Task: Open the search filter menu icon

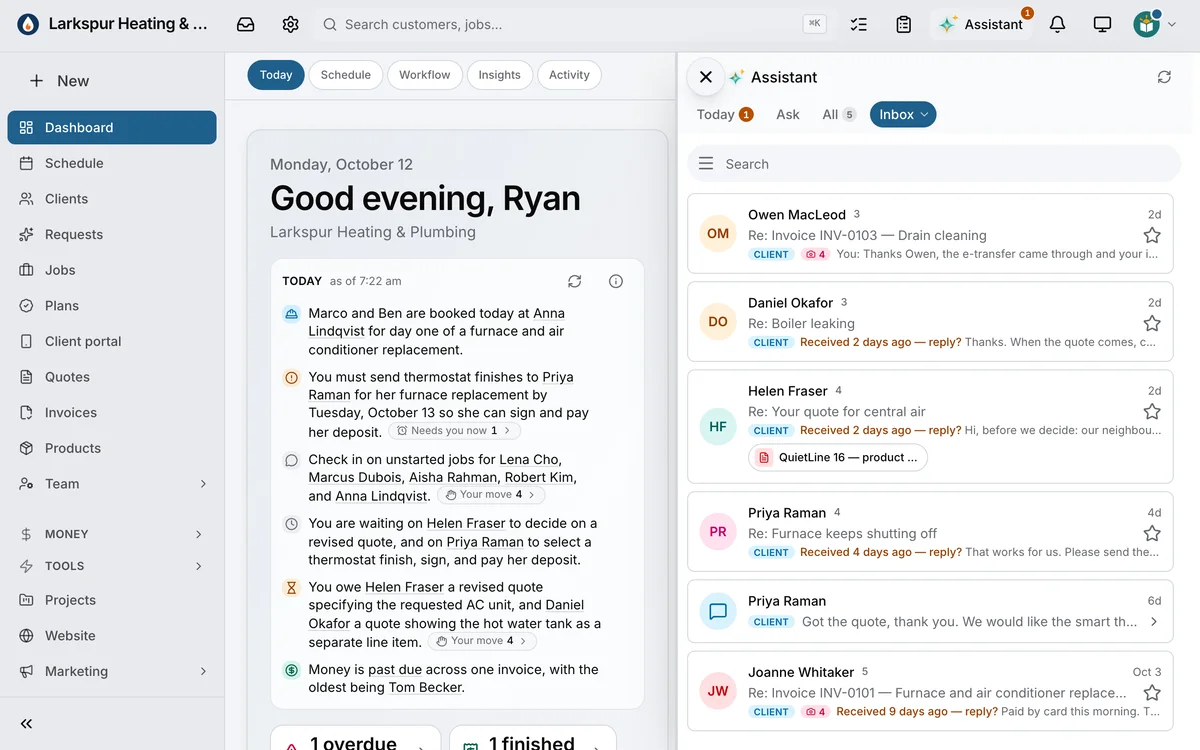Action: 706,164
